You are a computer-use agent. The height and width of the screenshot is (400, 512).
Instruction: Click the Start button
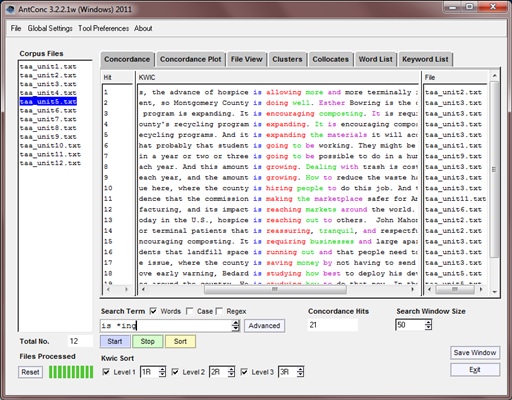pos(115,341)
